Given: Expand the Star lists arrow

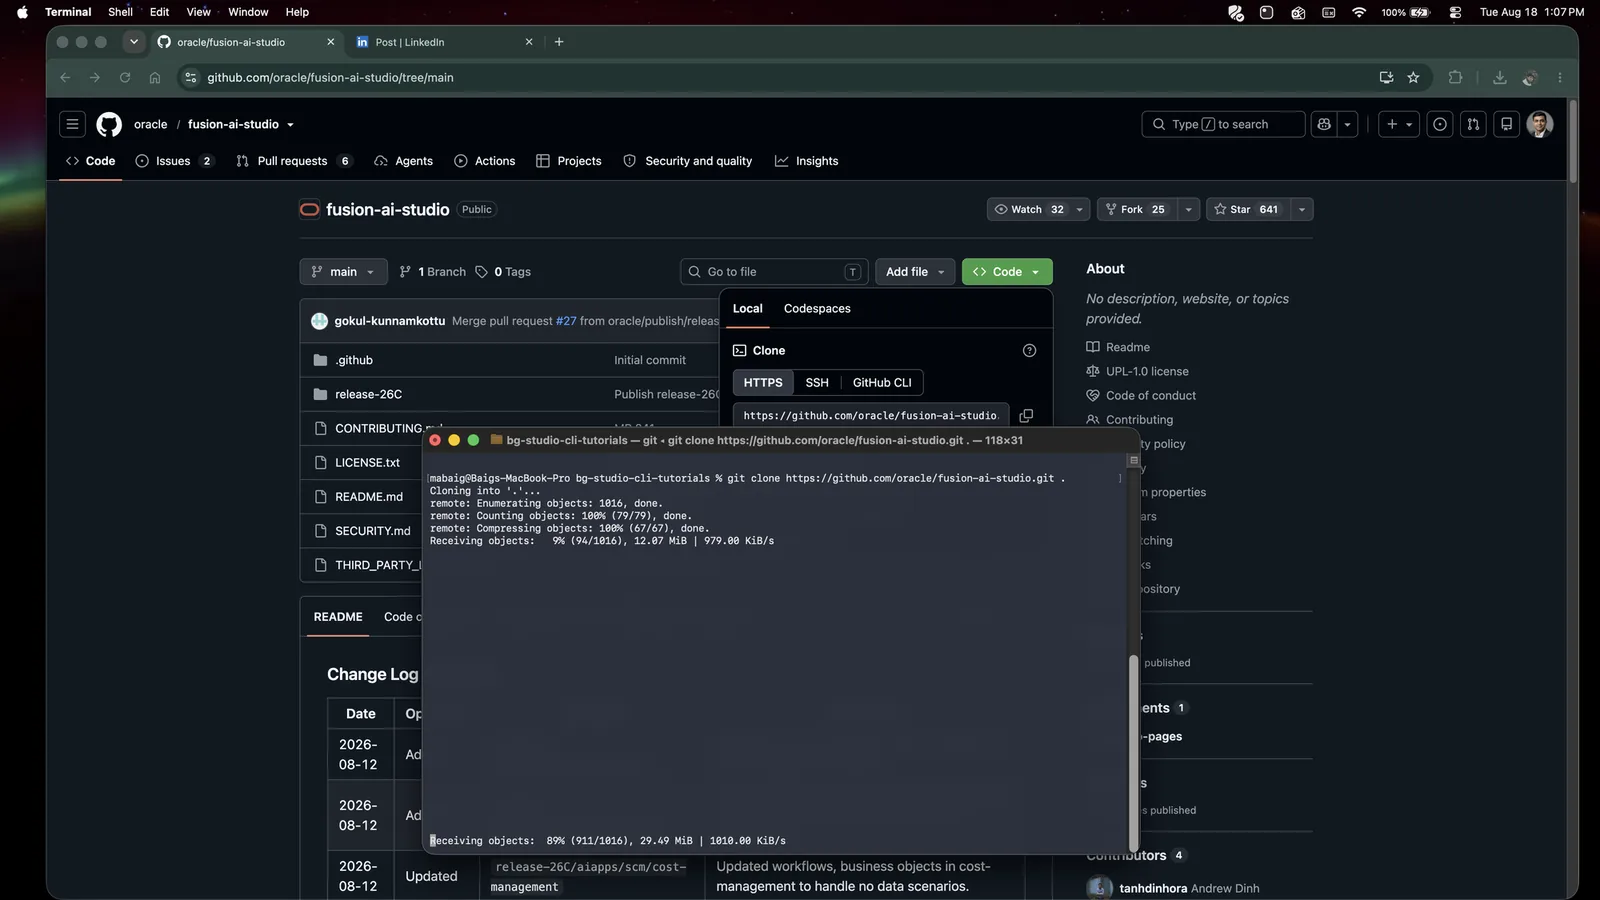Looking at the screenshot, I should (x=1301, y=209).
